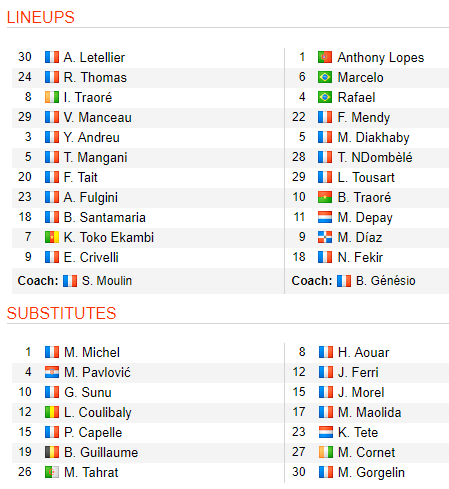Screen dimensions: 449x489
Task: Click the Netherlands flag beside M. Depay
Action: pyautogui.click(x=325, y=217)
